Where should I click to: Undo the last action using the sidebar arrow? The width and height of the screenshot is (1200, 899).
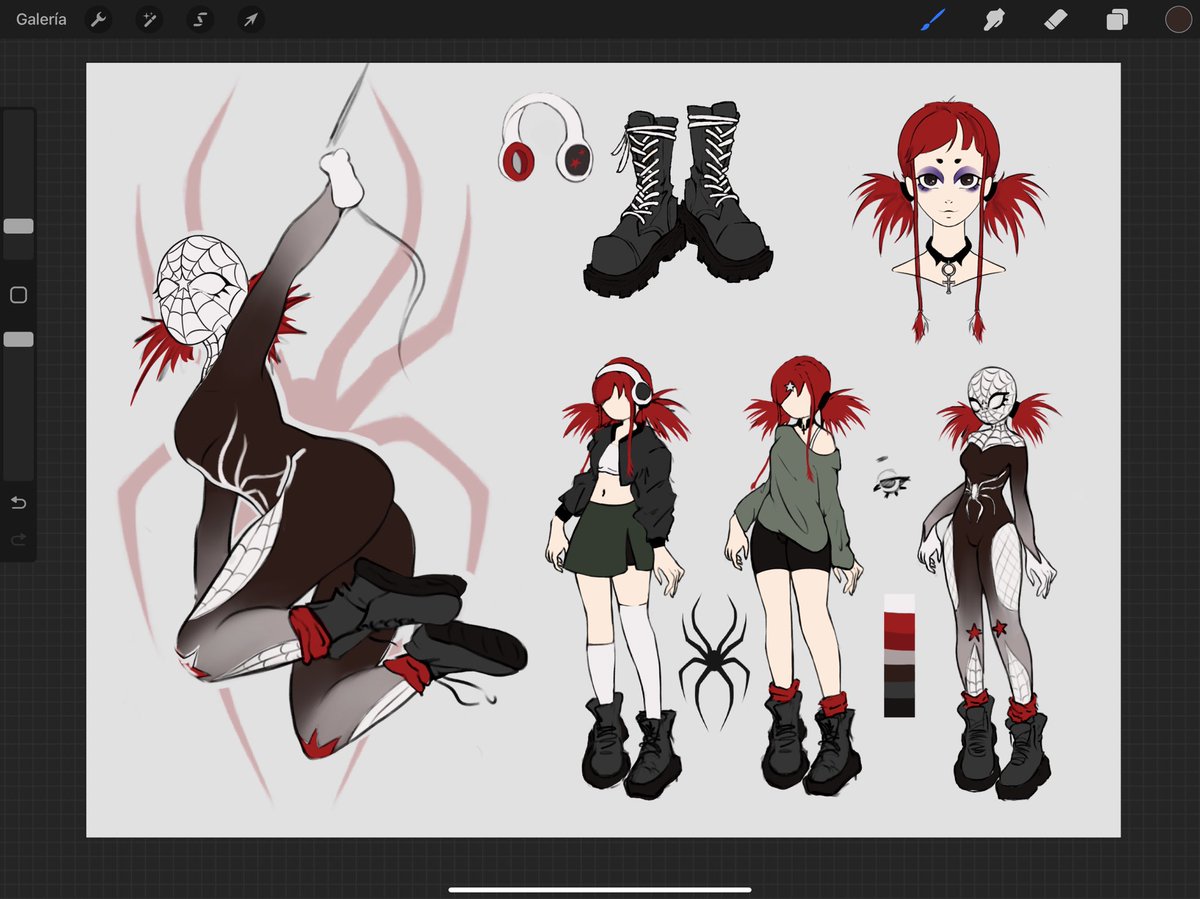[x=18, y=502]
